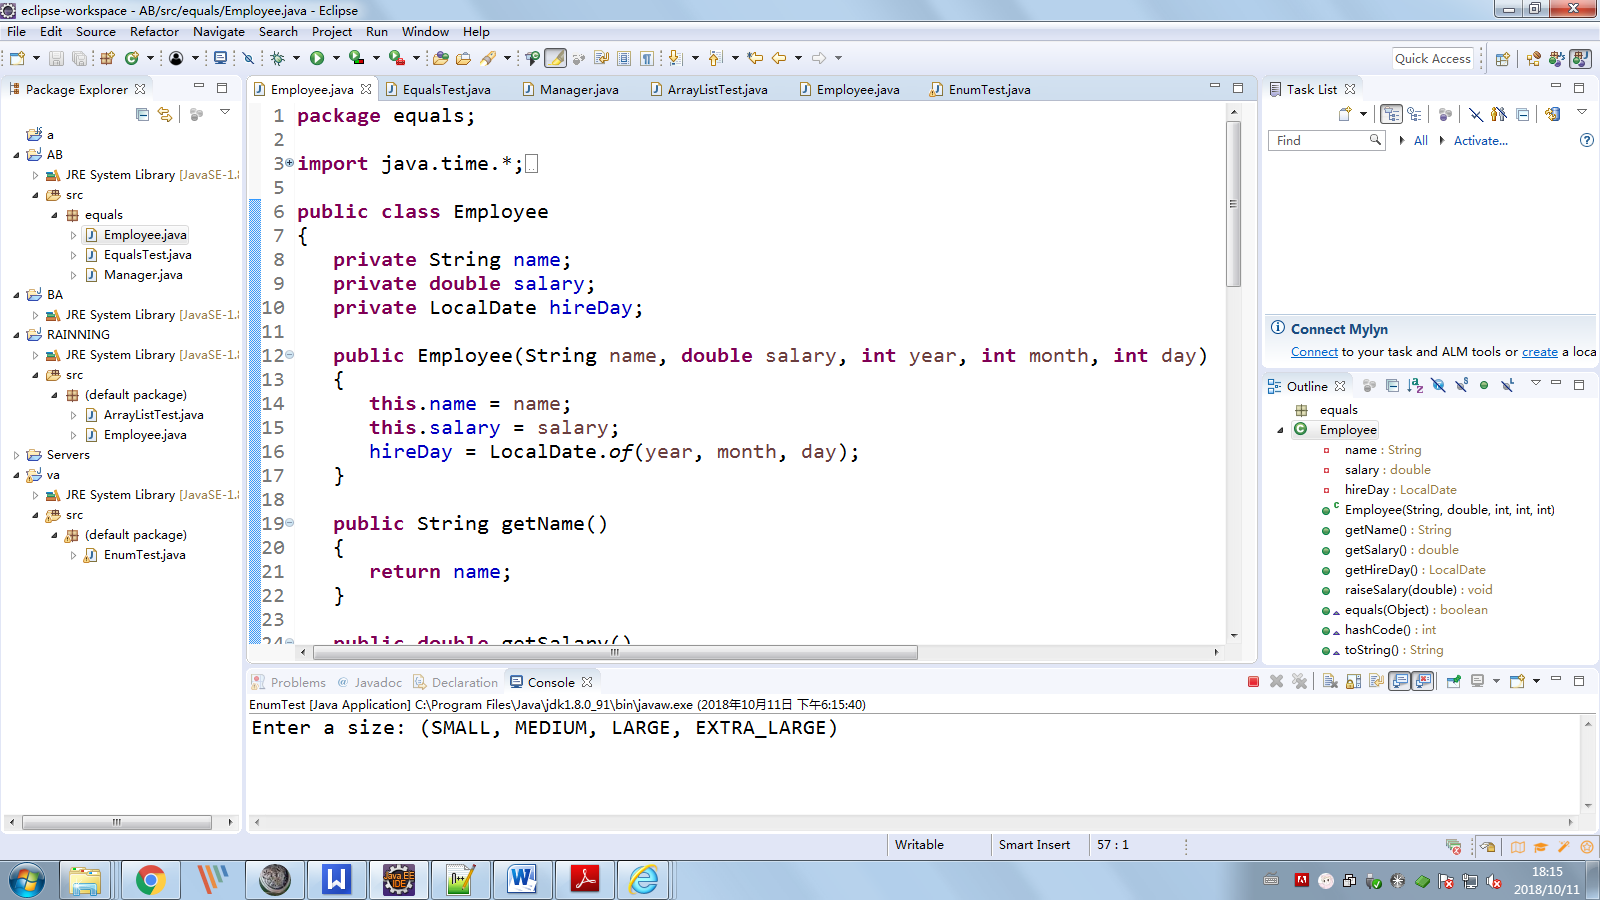Click Package Explorer horizontal scrollbar
Viewport: 1600px width, 900px height.
click(x=117, y=822)
